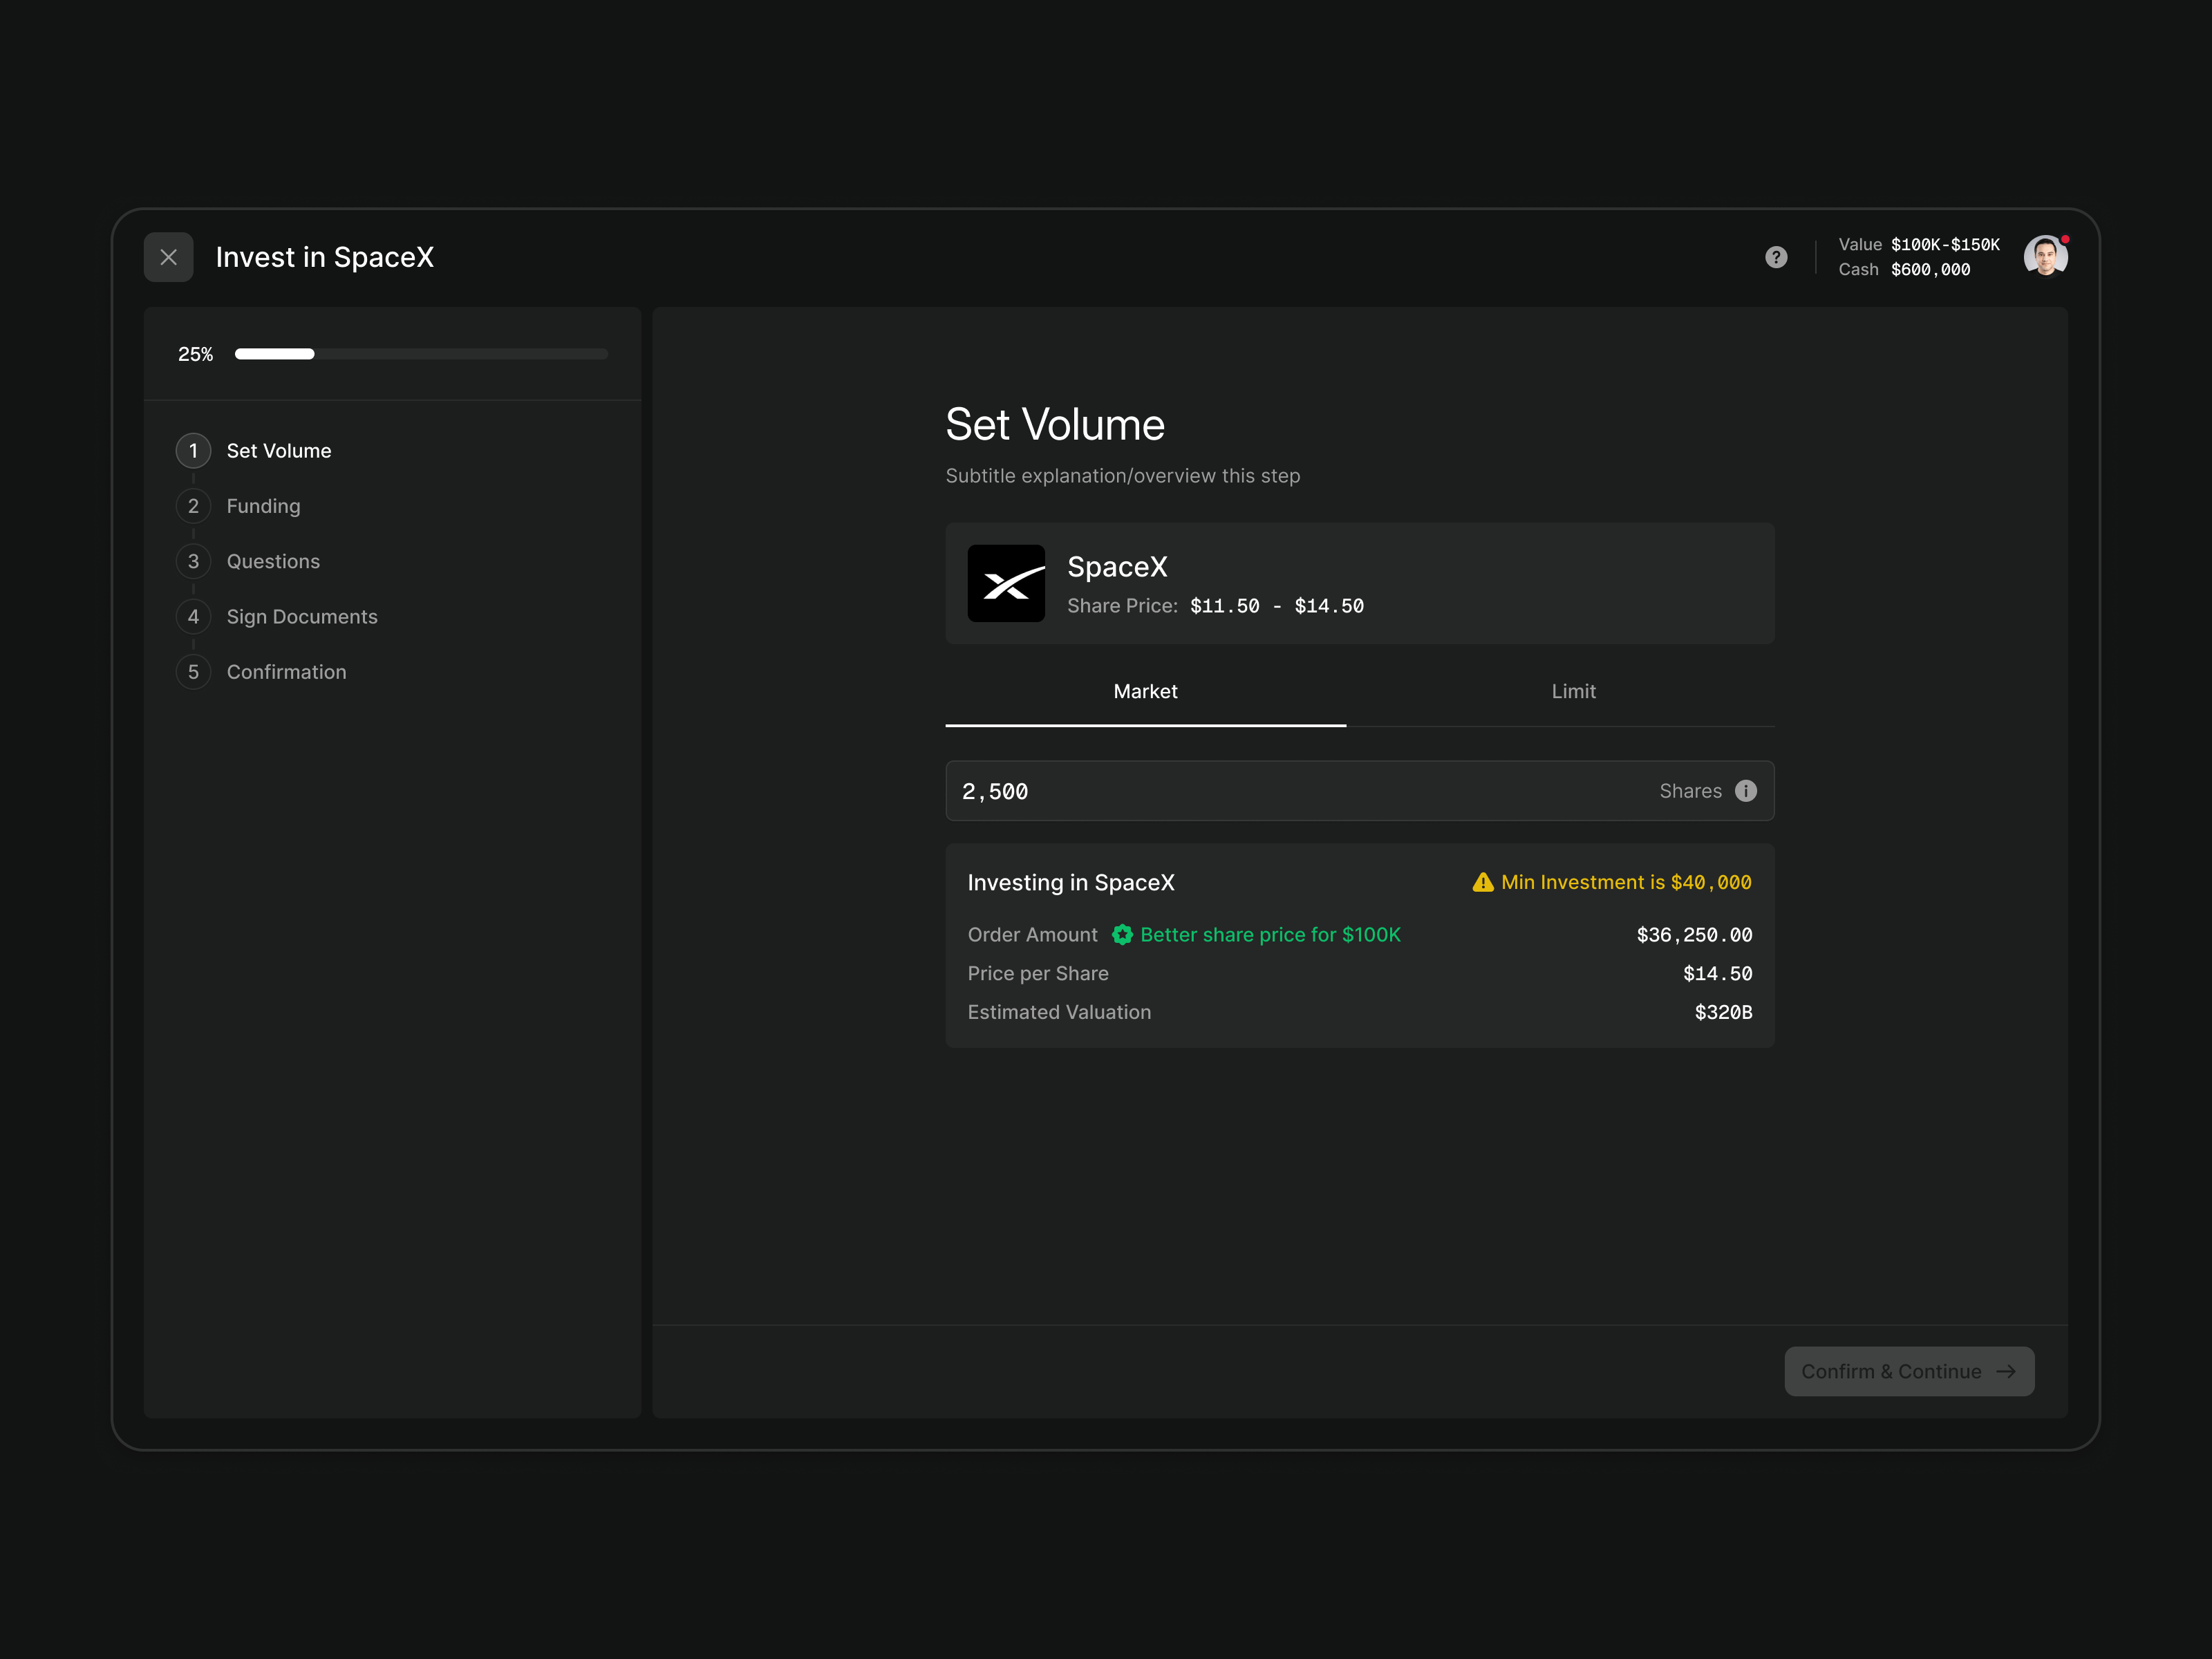Go to the Sign Documents step
This screenshot has width=2212, height=1659.
click(302, 617)
